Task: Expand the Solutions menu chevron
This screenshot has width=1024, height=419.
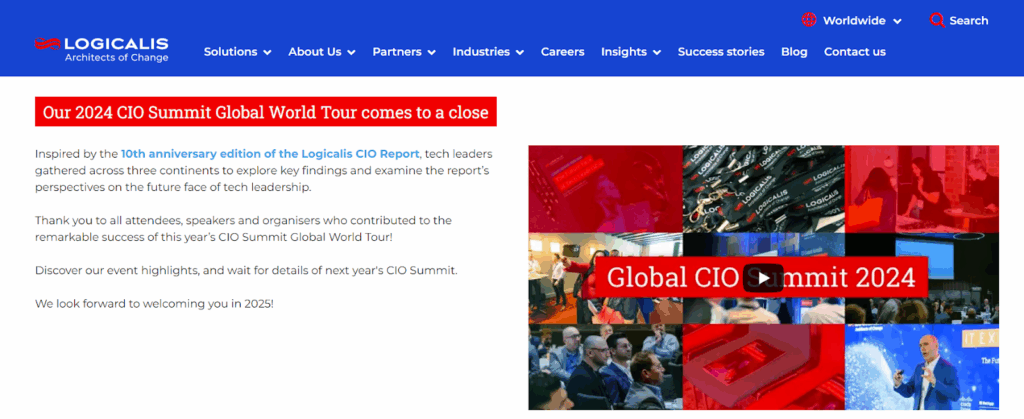Action: coord(267,53)
